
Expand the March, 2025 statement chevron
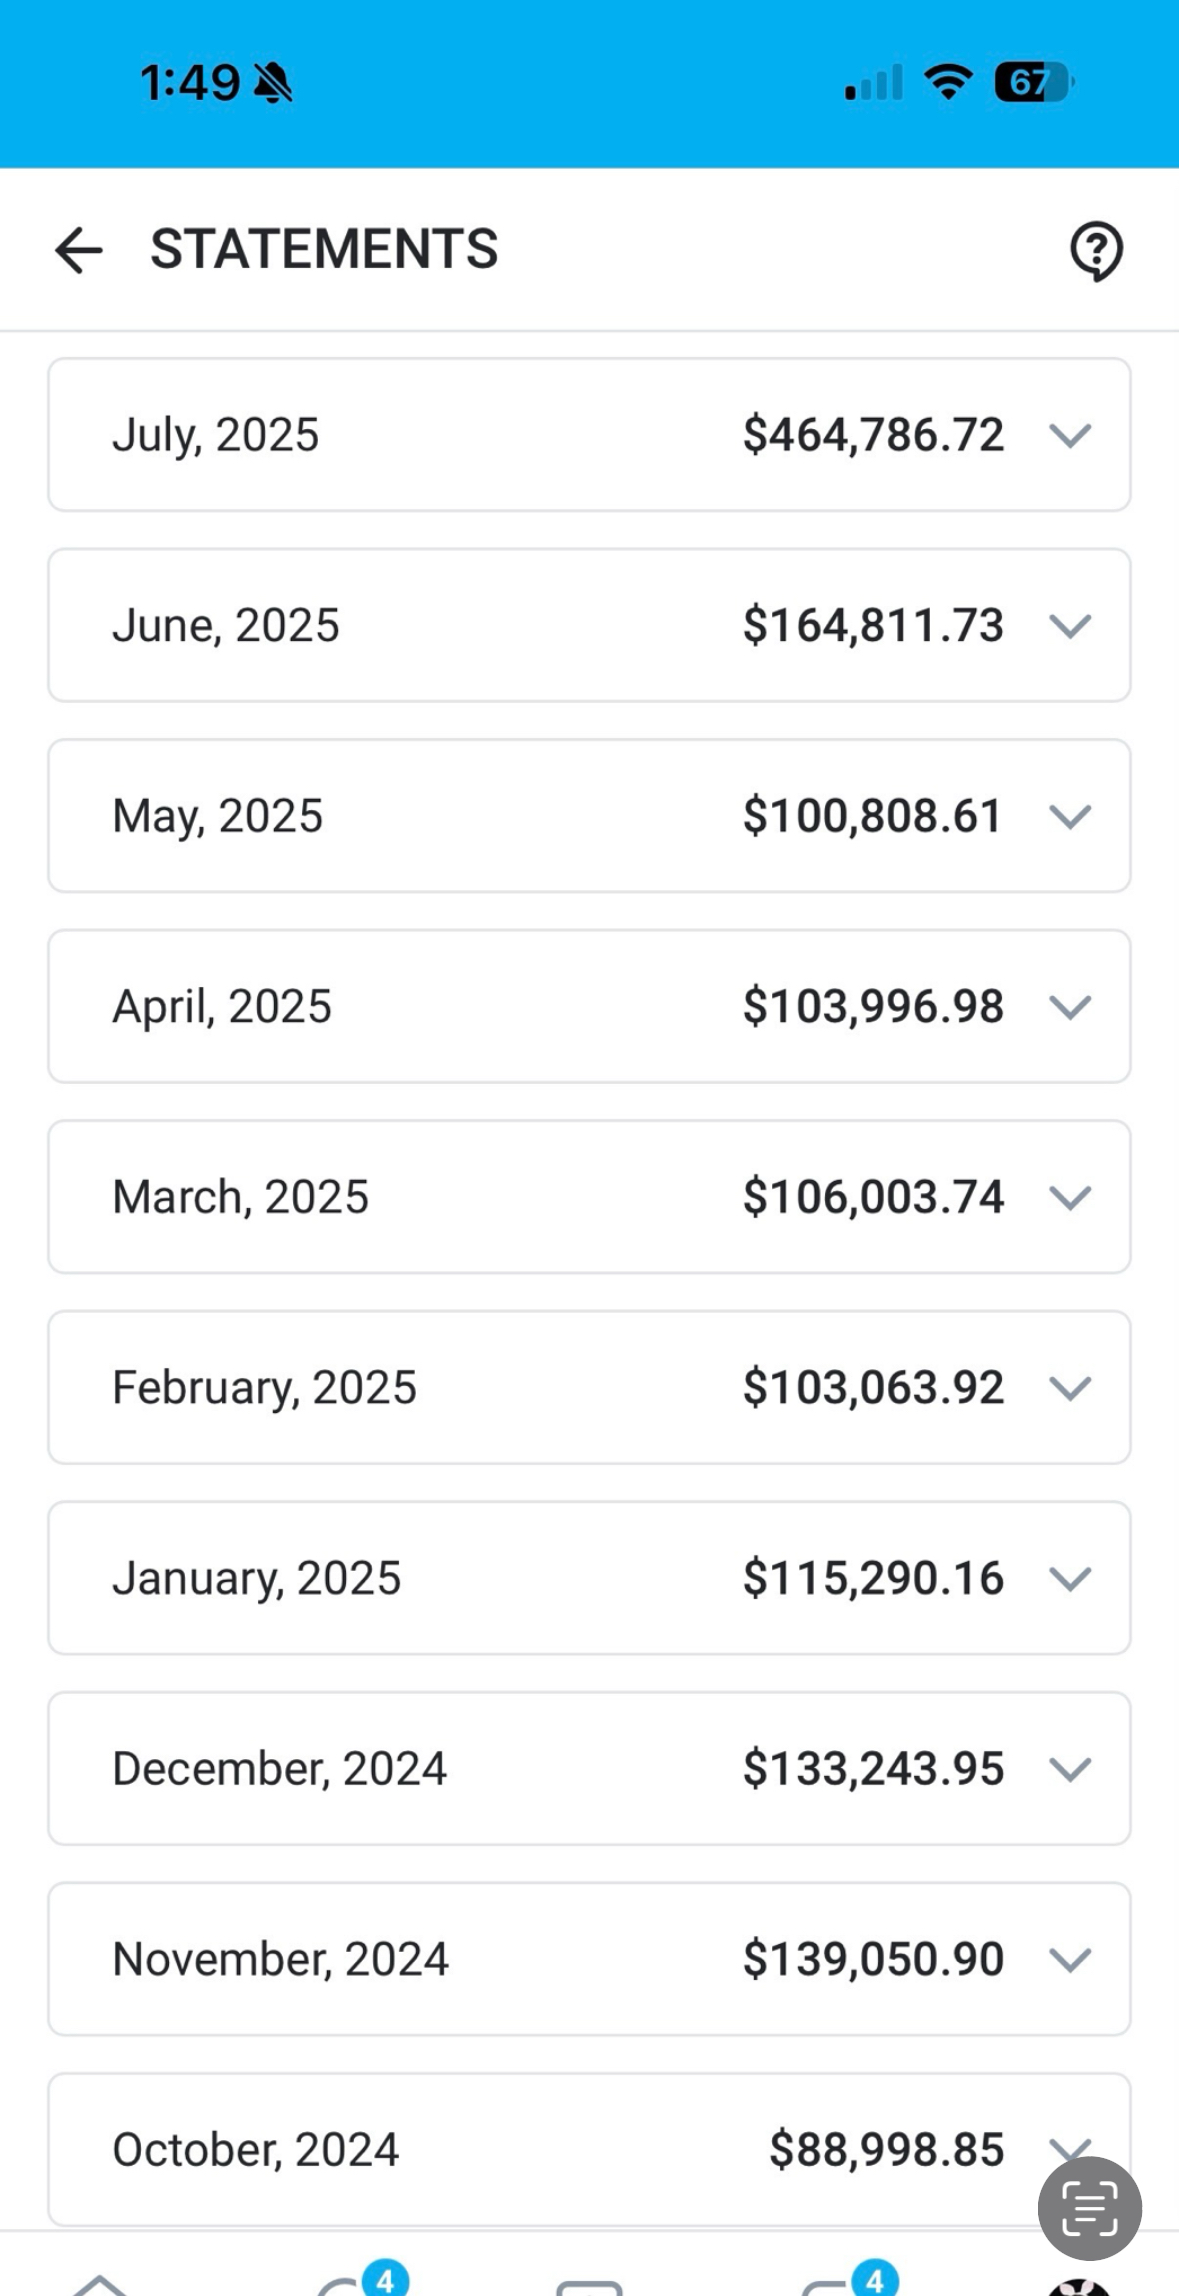[x=1069, y=1197]
